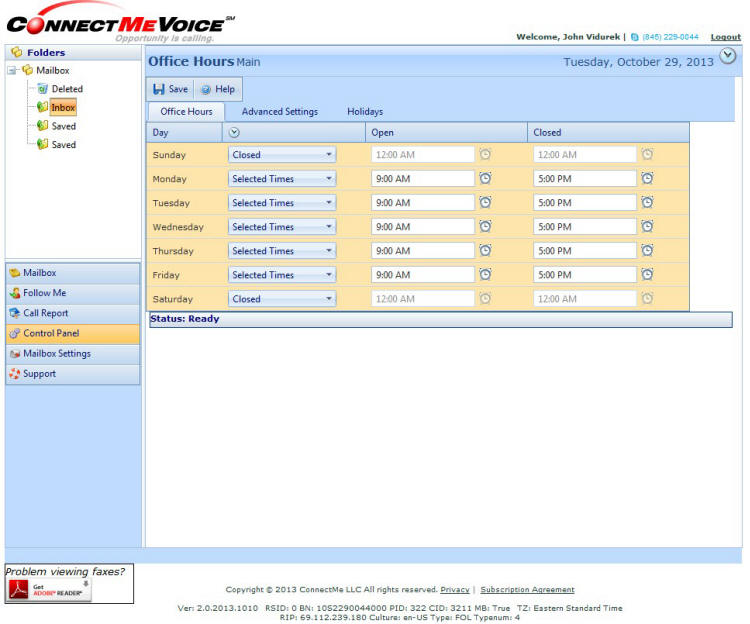Select the first Saved folder
Image resolution: width=750 pixels, height=624 pixels.
coord(64,126)
